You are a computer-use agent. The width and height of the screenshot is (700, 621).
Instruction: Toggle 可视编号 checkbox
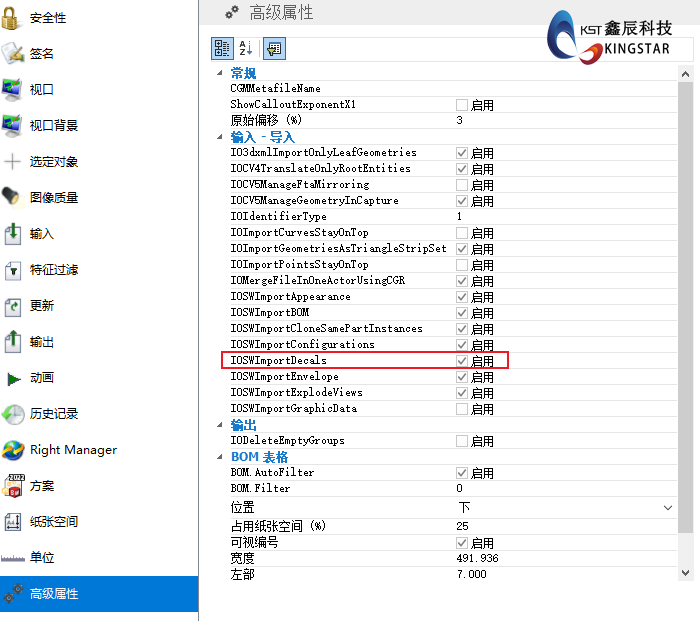462,543
